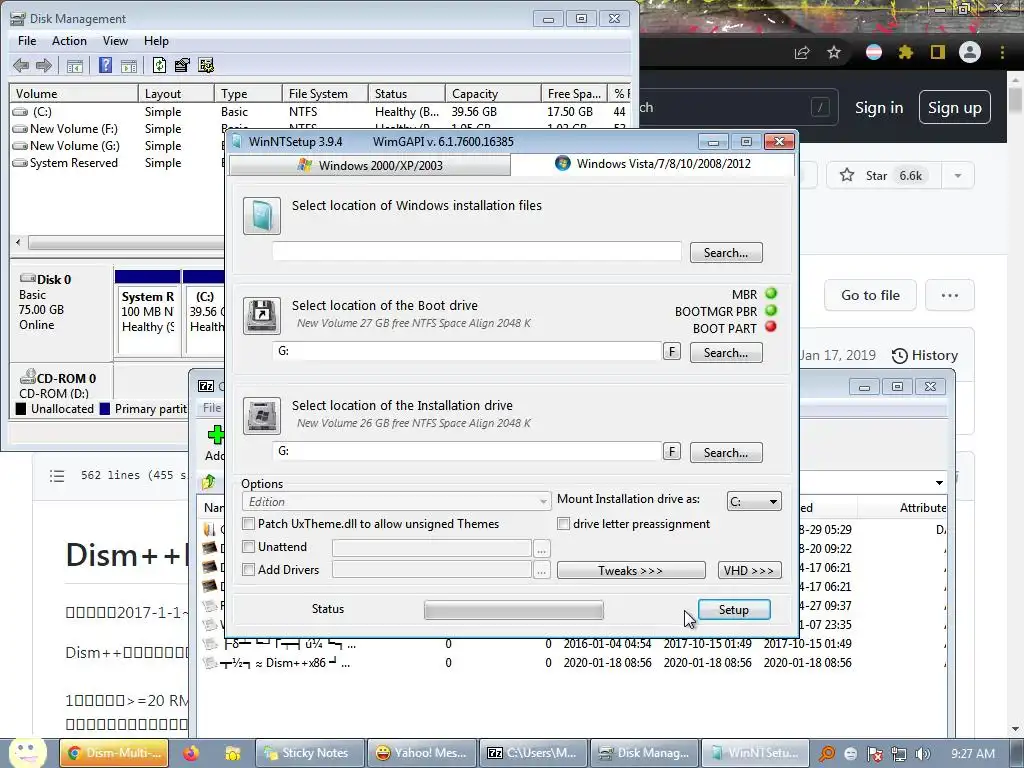The width and height of the screenshot is (1024, 768).
Task: Open the View menu in Disk Management
Action: [x=115, y=40]
